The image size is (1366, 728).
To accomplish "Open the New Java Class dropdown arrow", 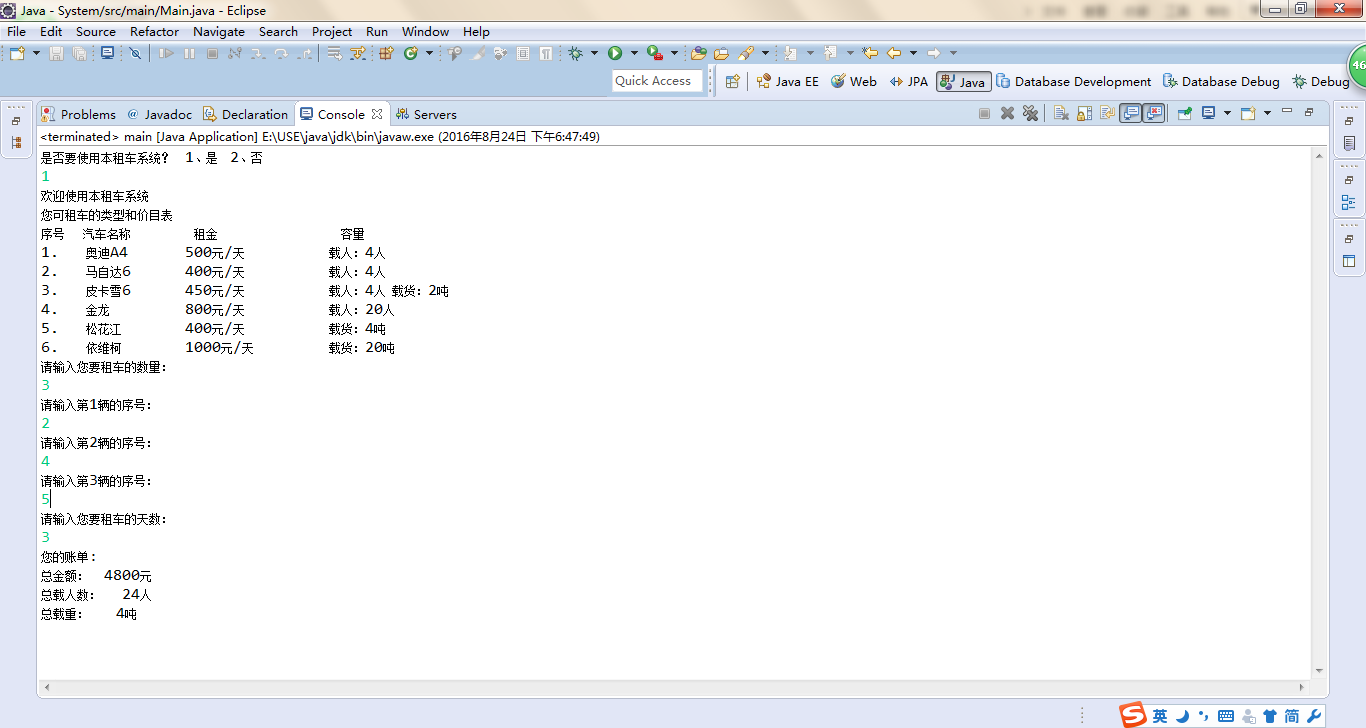I will 429,53.
